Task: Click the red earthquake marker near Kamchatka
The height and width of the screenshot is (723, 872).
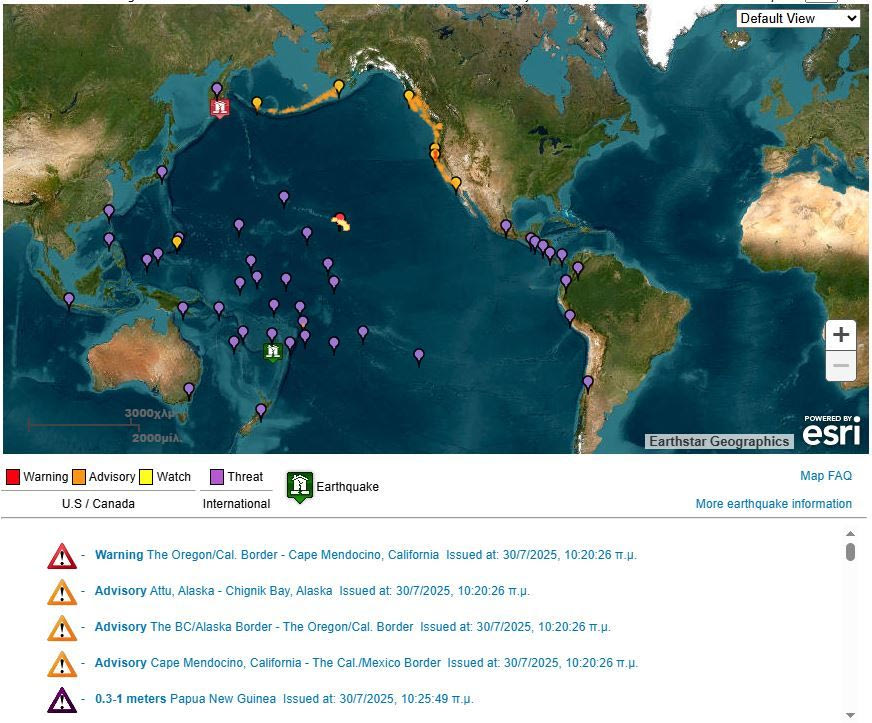Action: tap(220, 107)
